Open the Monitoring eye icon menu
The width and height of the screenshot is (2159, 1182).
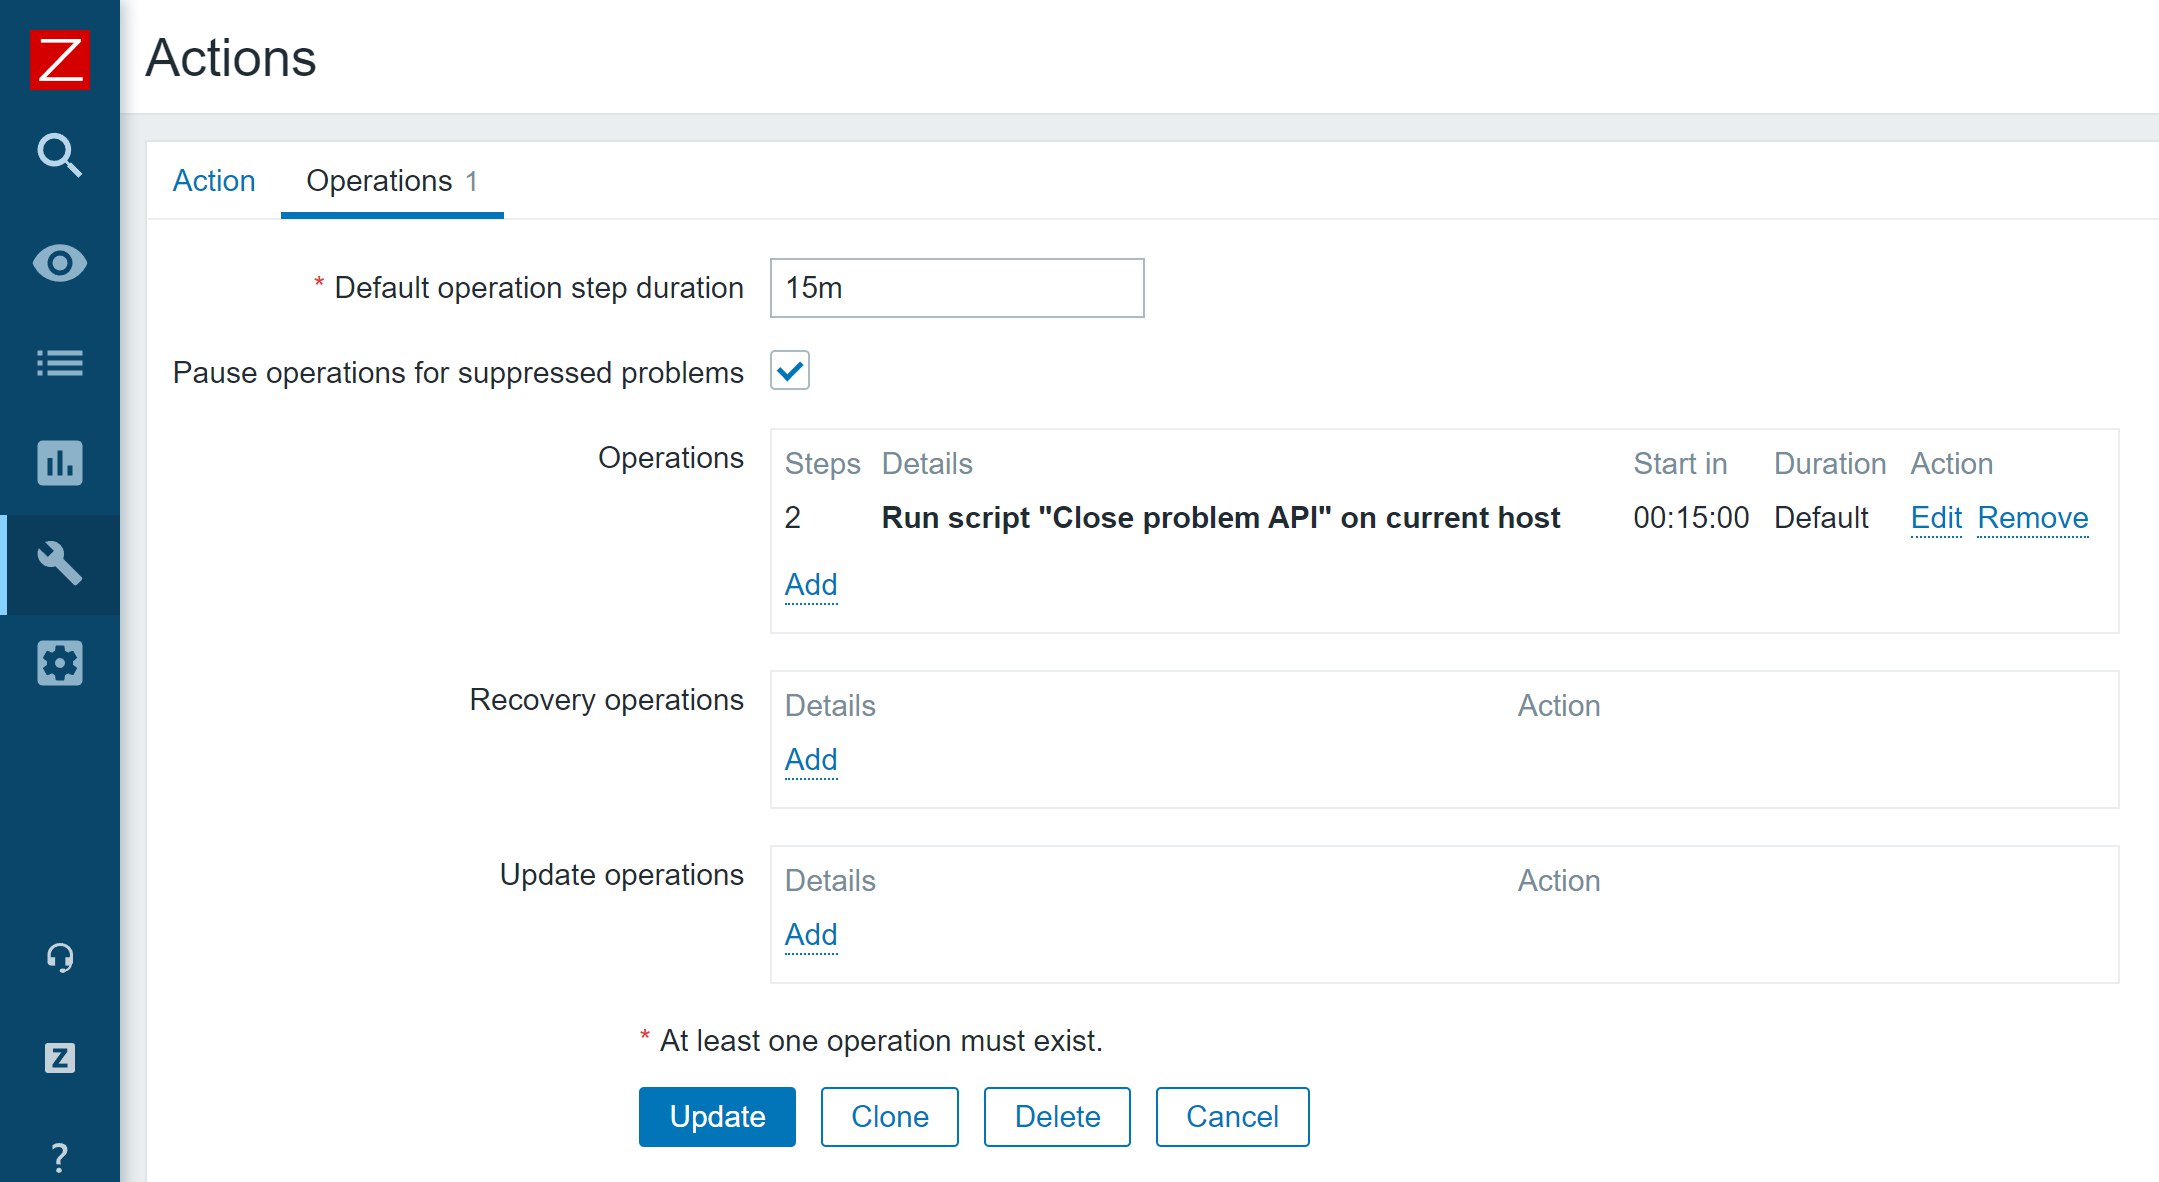point(60,263)
